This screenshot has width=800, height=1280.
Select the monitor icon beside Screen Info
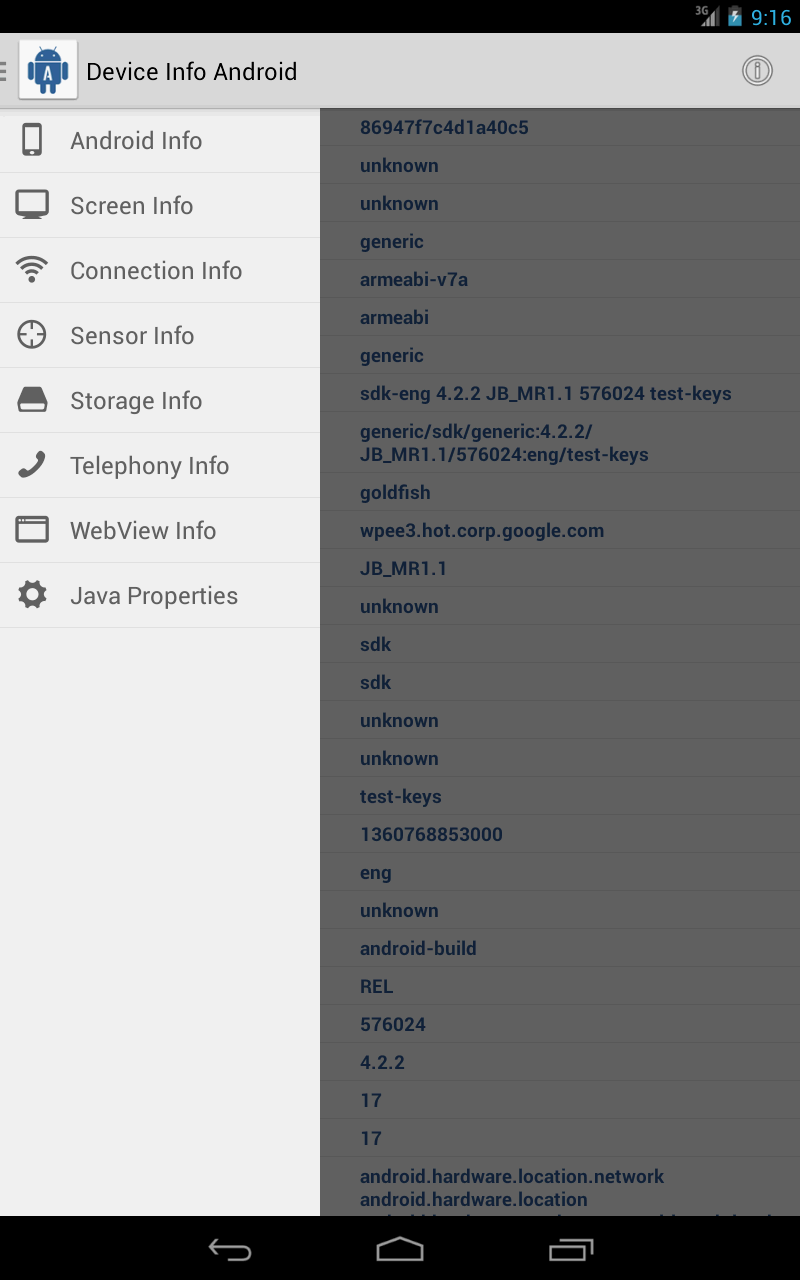click(x=33, y=205)
